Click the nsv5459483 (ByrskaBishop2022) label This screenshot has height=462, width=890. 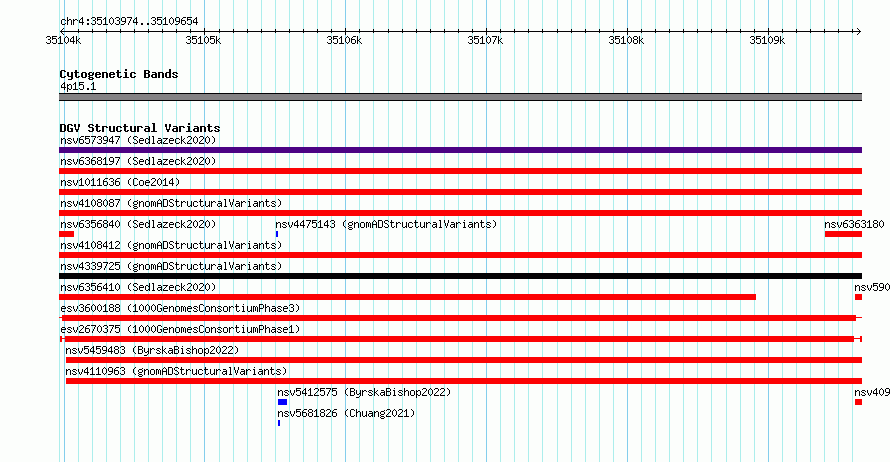click(x=152, y=350)
